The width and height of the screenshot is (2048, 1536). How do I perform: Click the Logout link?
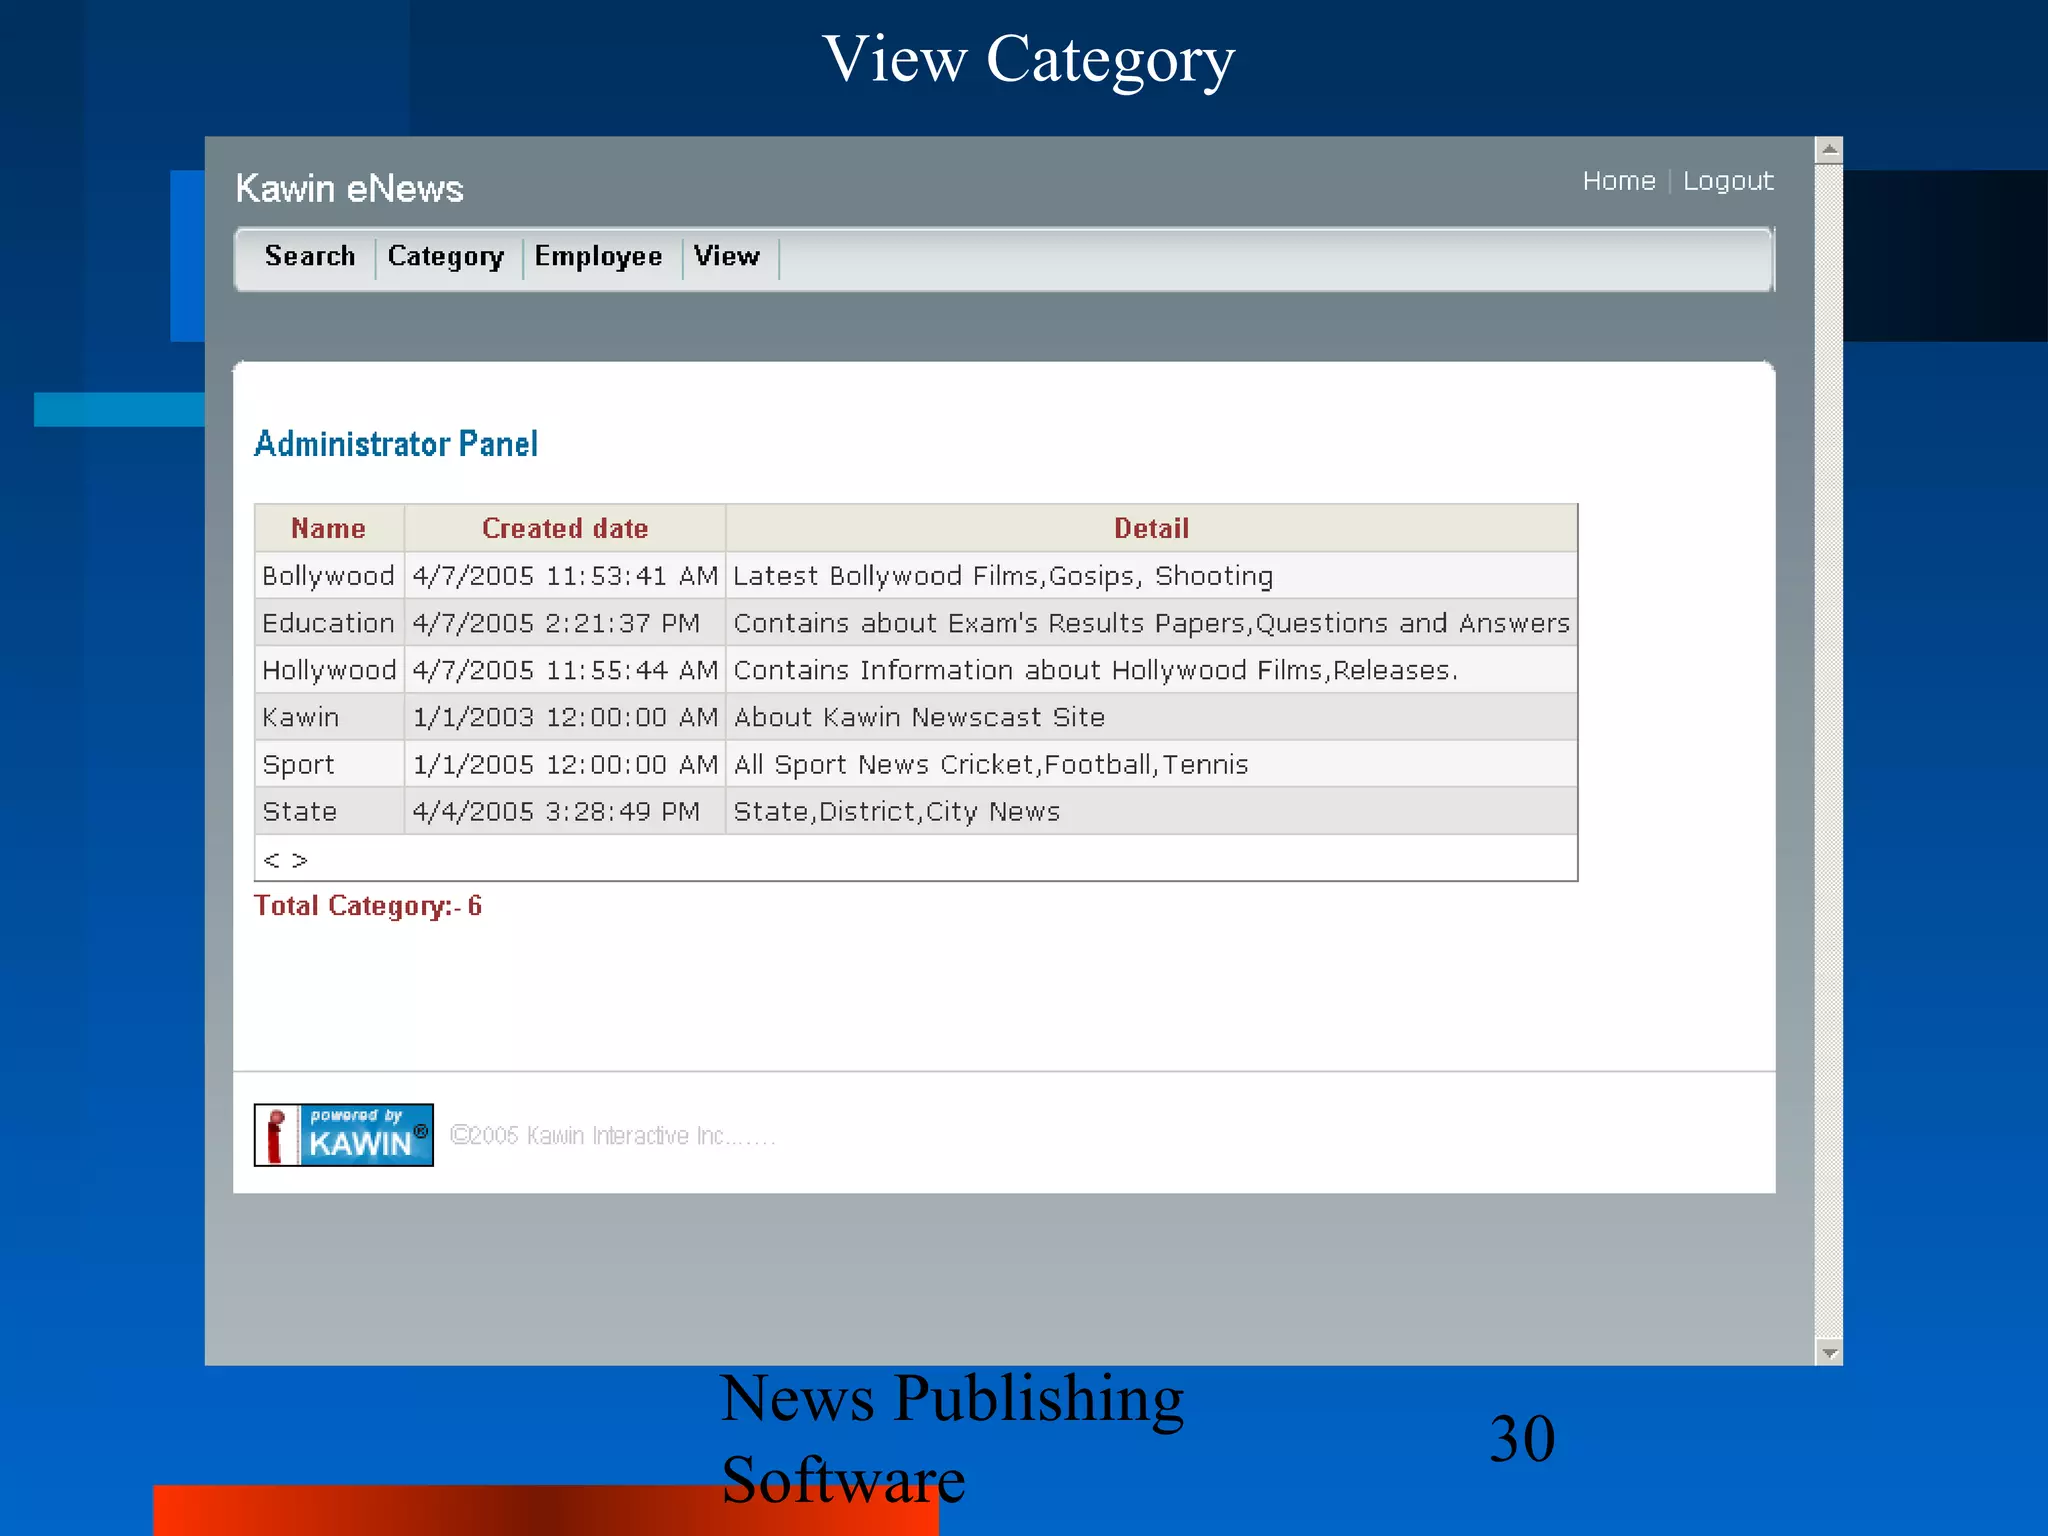pos(1728,181)
